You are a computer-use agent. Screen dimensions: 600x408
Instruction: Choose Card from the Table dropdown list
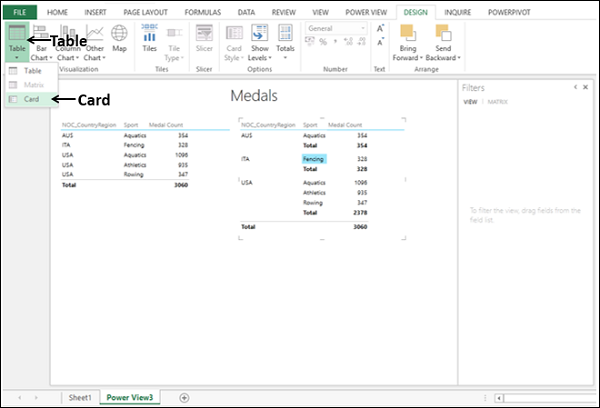32,99
